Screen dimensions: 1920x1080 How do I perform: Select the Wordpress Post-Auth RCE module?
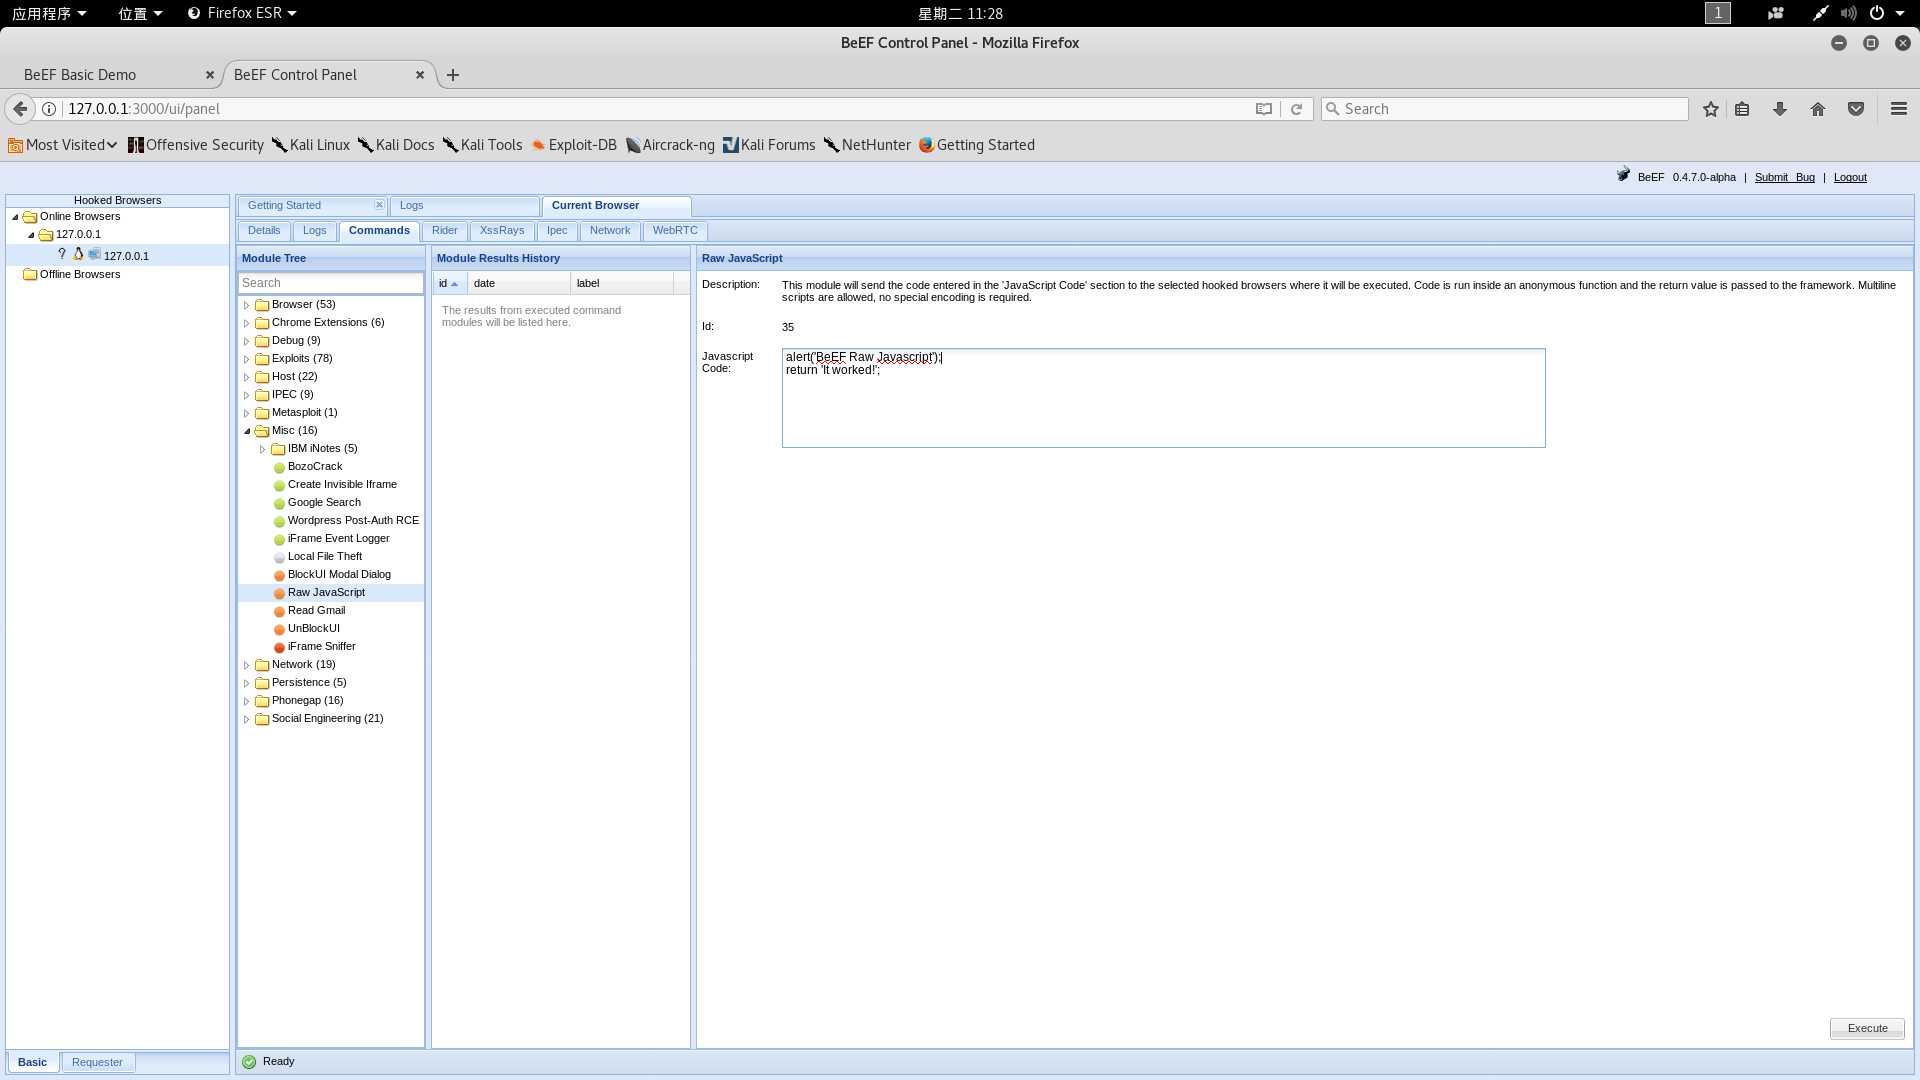pos(353,521)
